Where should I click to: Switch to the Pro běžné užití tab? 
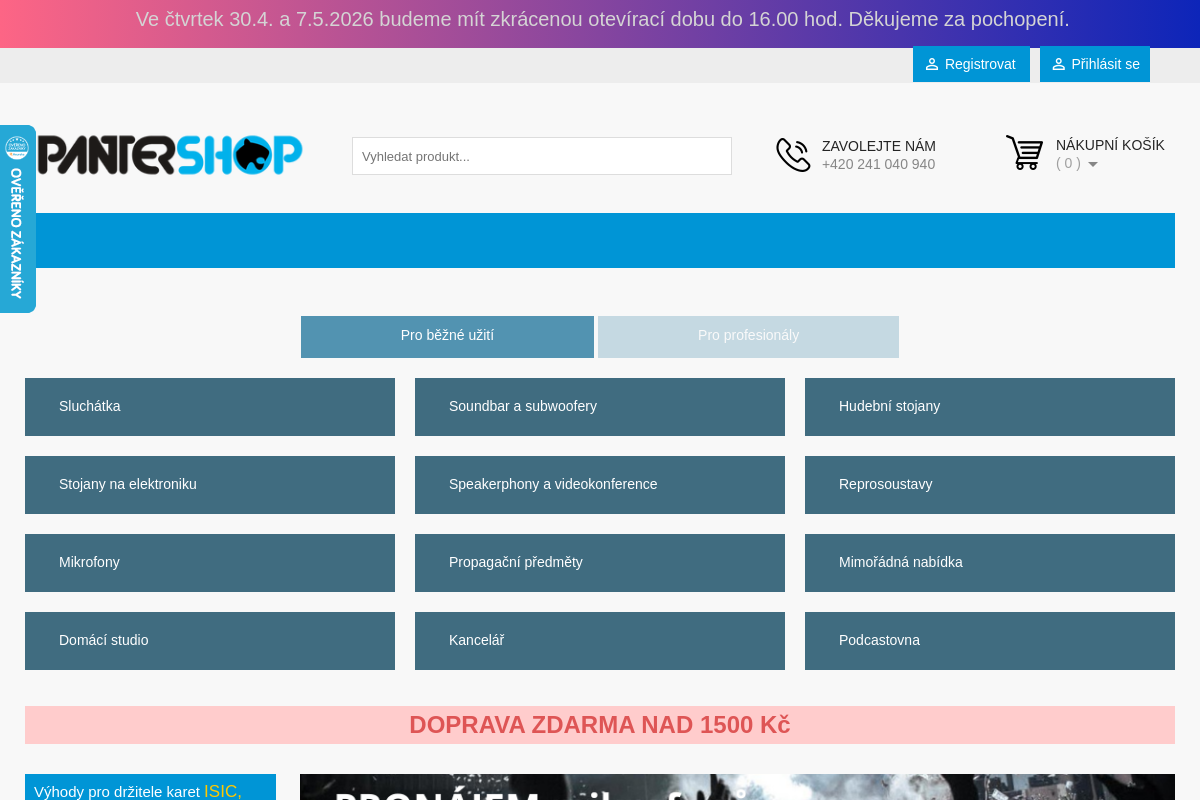tap(447, 336)
